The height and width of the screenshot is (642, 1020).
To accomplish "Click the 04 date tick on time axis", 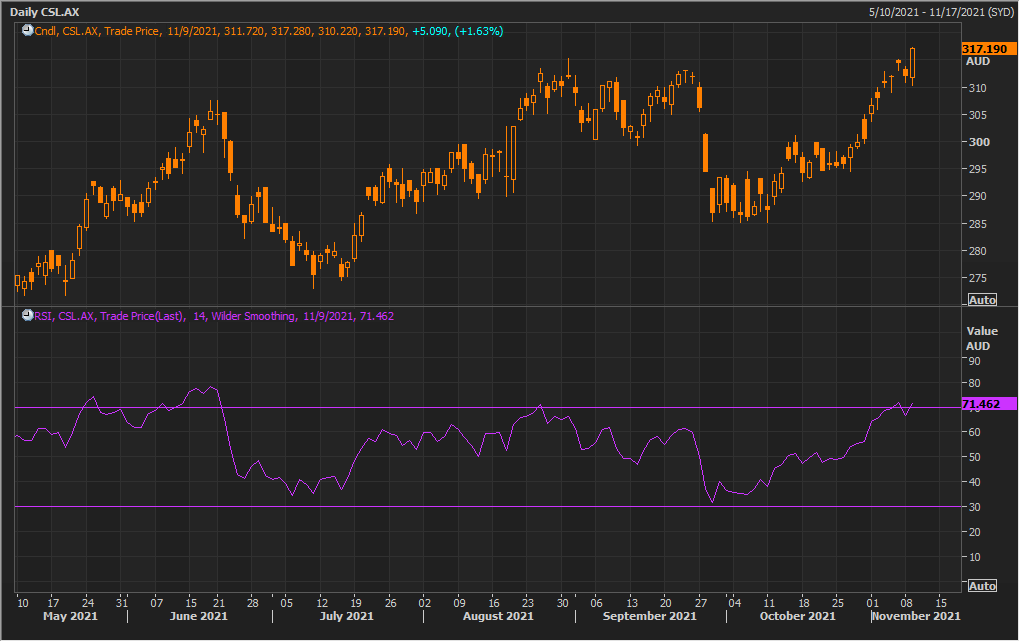I will [735, 603].
